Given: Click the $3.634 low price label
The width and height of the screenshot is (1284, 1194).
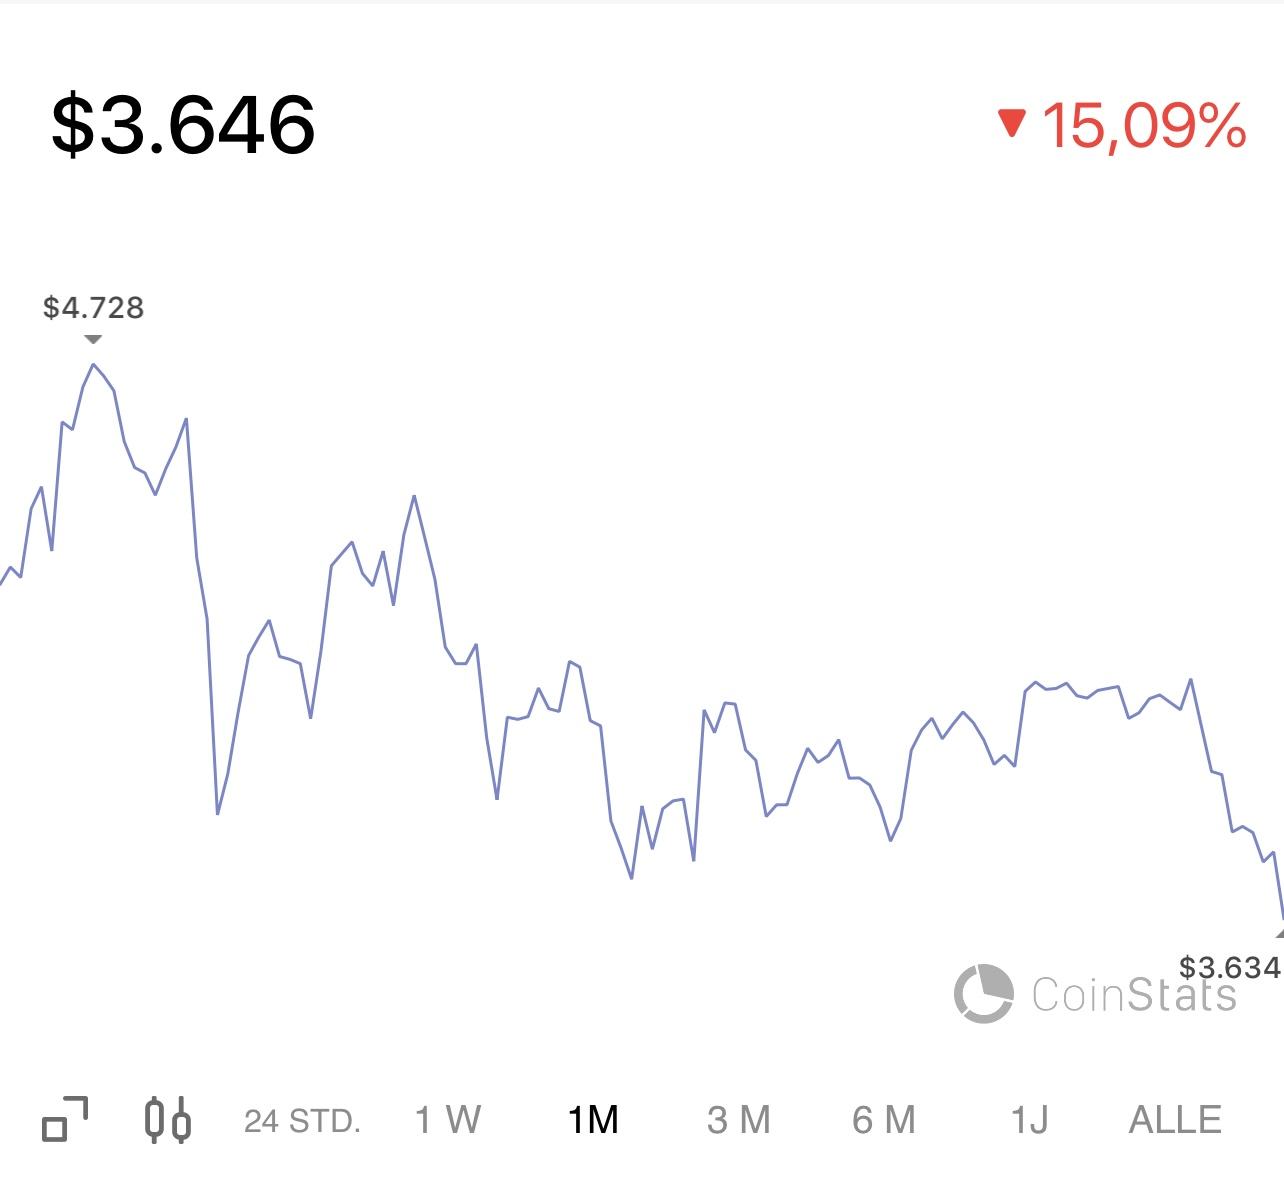Looking at the screenshot, I should click(1230, 967).
